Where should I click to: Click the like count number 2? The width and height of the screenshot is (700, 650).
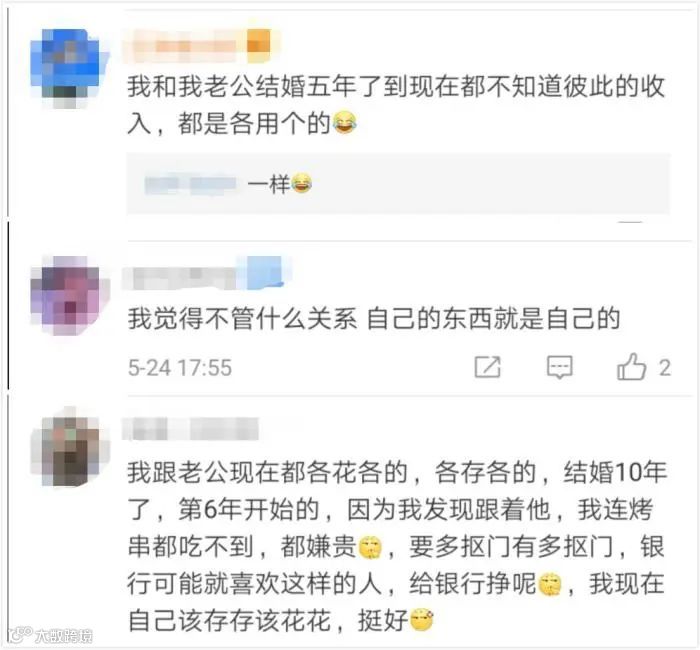[x=665, y=368]
